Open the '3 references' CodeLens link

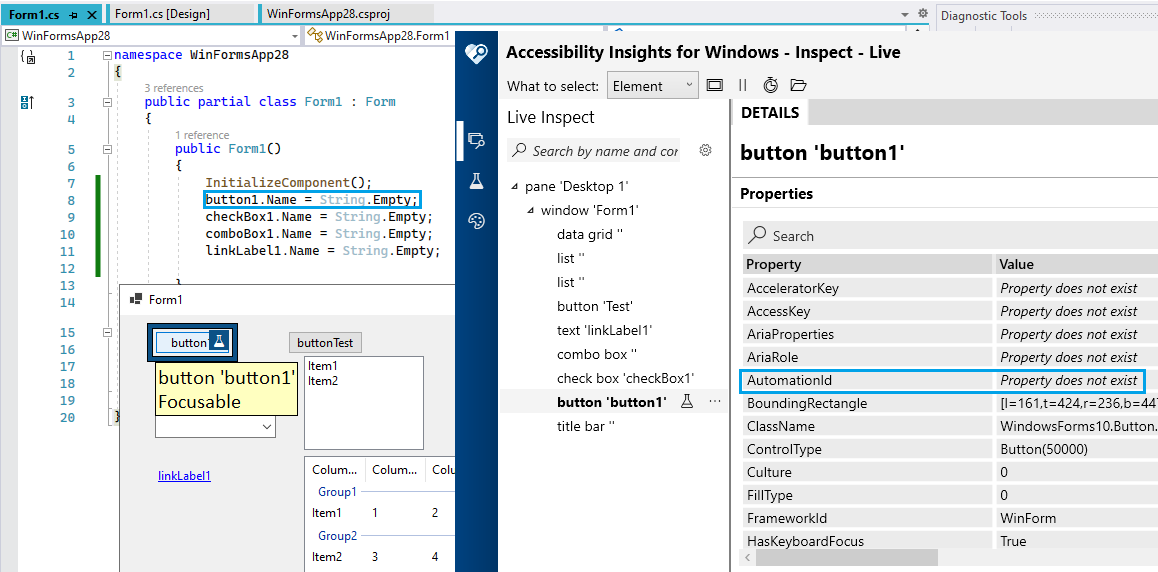174,88
